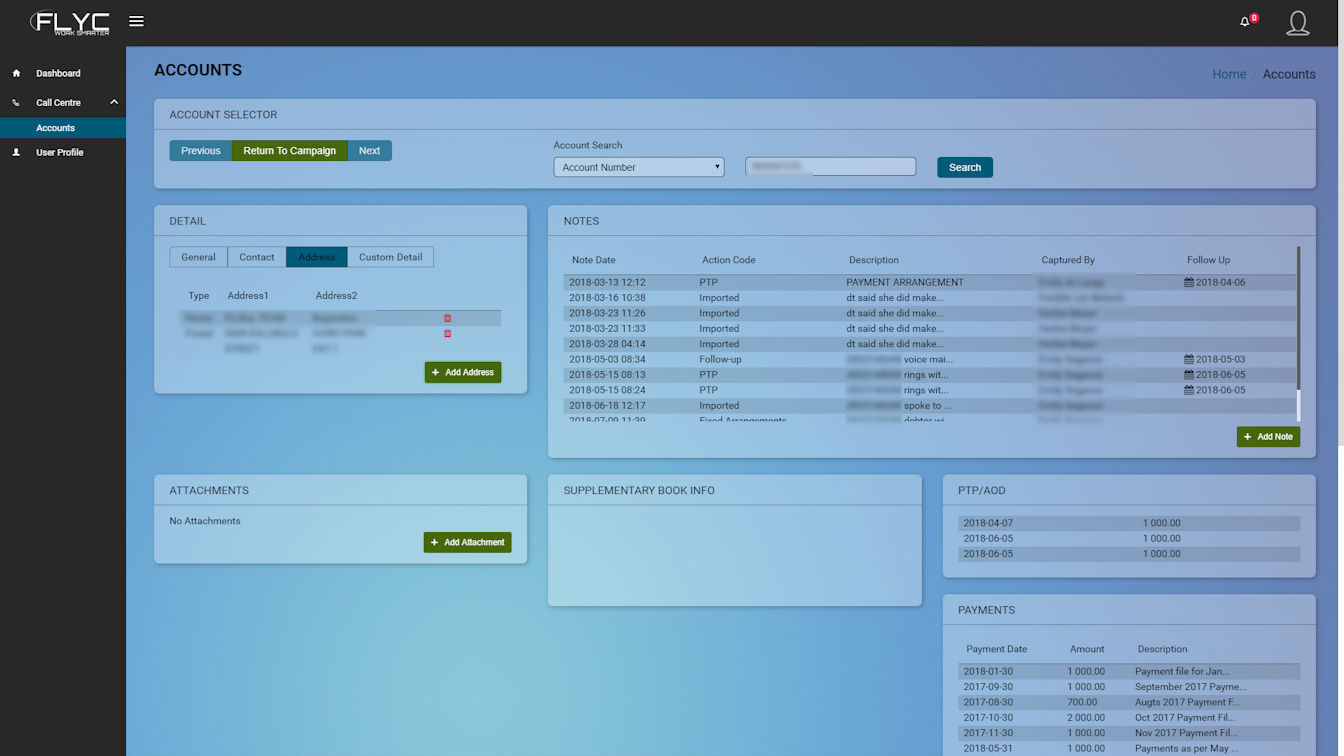The height and width of the screenshot is (756, 1344).
Task: Click the Next account button
Action: tap(370, 151)
